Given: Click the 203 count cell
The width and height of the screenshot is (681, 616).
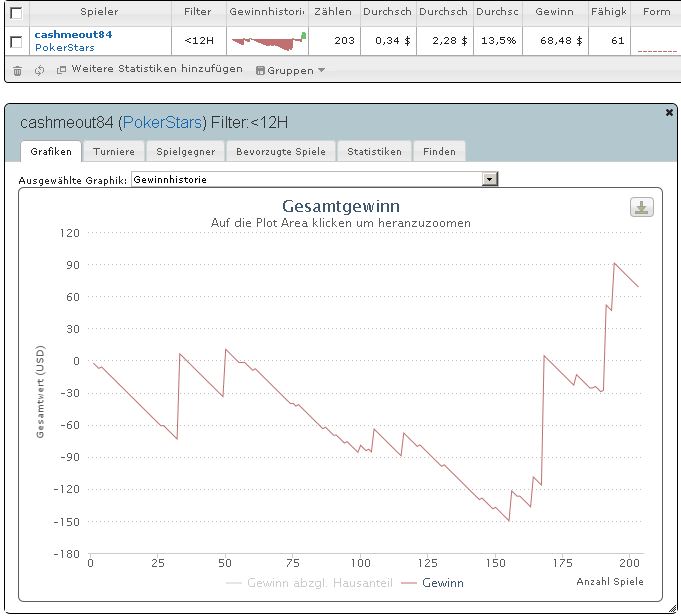Looking at the screenshot, I should [334, 41].
